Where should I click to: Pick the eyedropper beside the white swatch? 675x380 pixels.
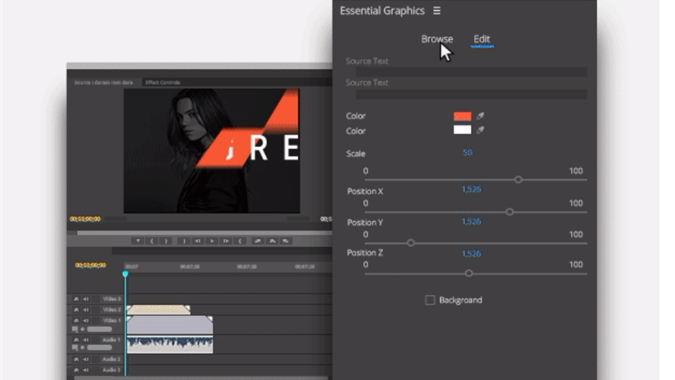pyautogui.click(x=480, y=130)
